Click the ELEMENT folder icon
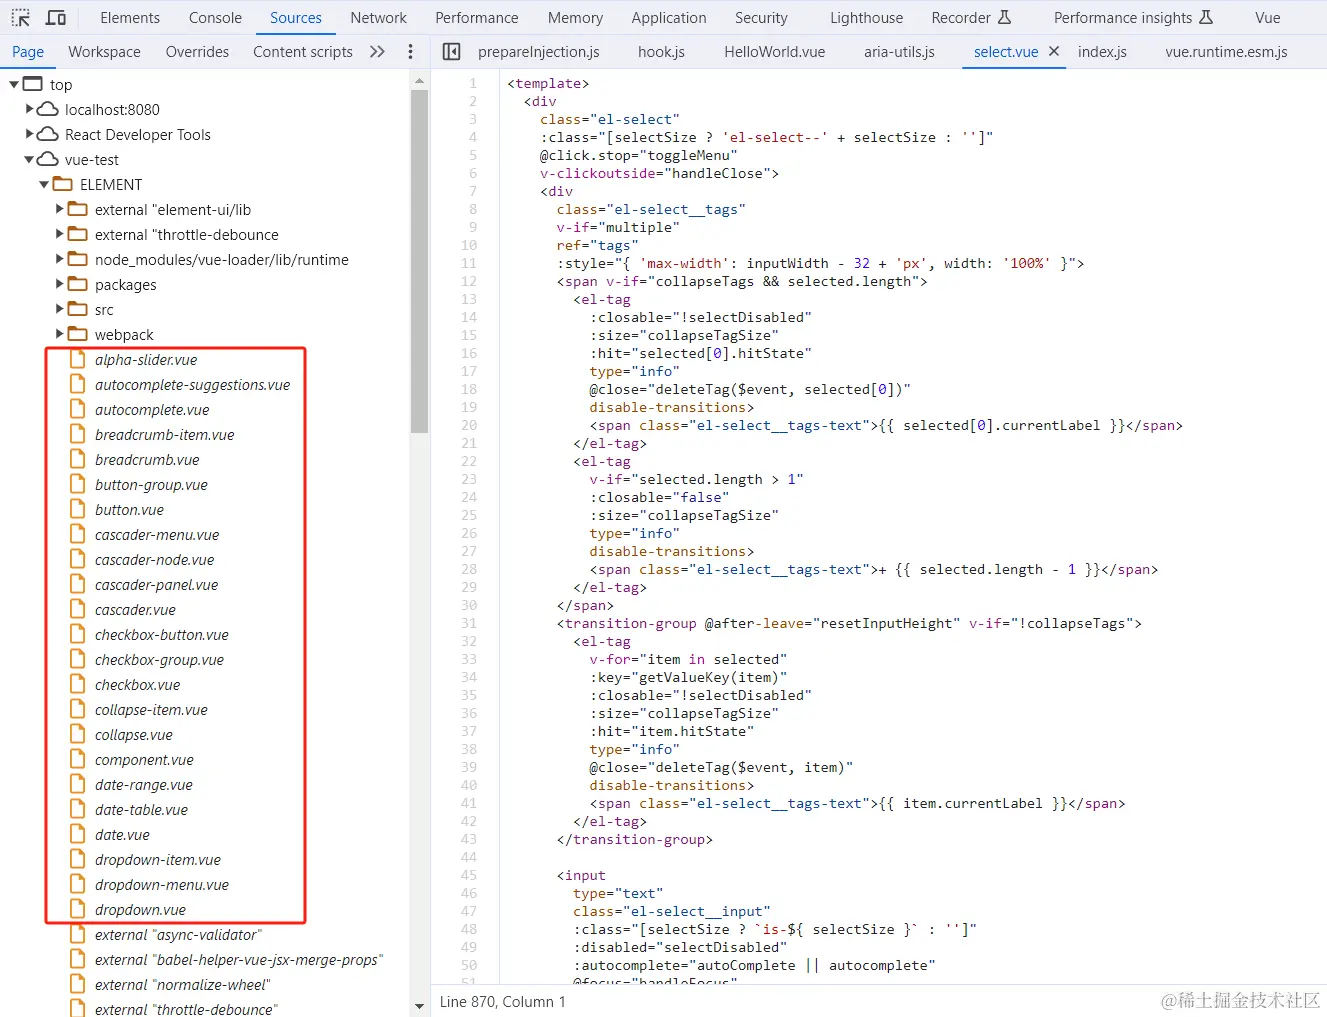The width and height of the screenshot is (1327, 1017). 63,184
